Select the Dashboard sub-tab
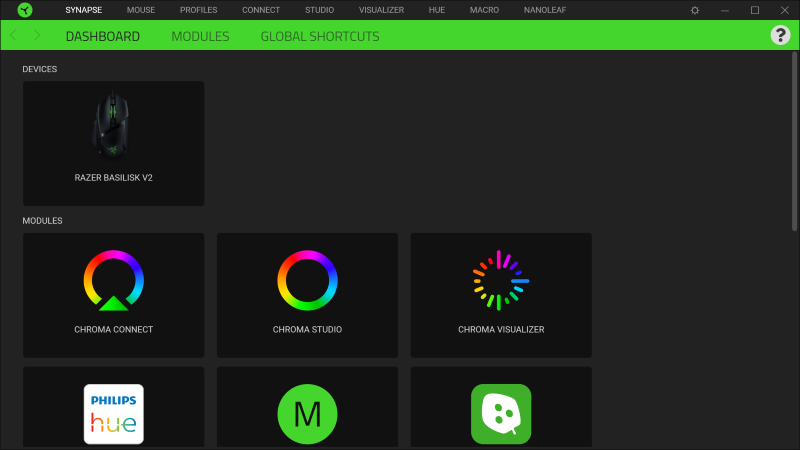800x450 pixels. (x=103, y=36)
